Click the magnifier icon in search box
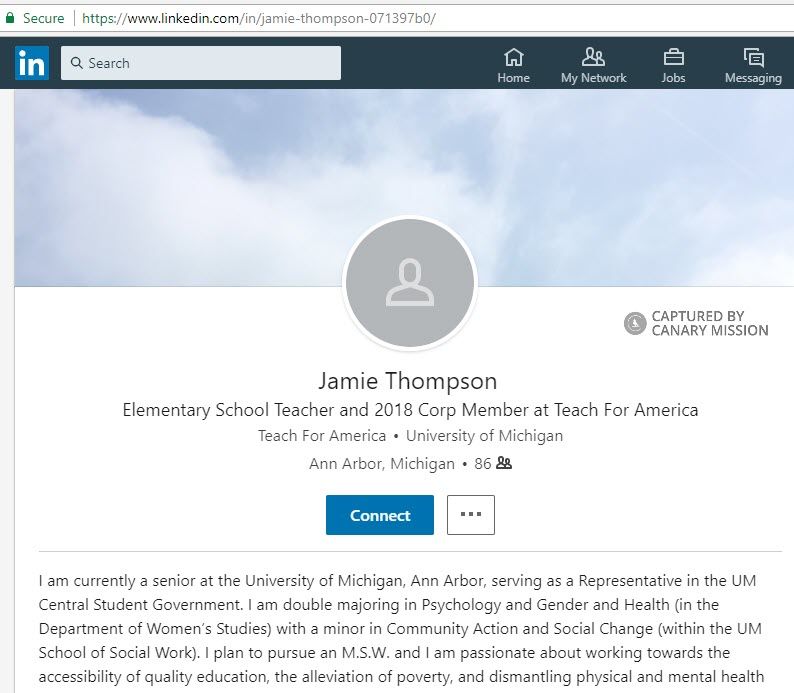The height and width of the screenshot is (693, 794). (76, 63)
